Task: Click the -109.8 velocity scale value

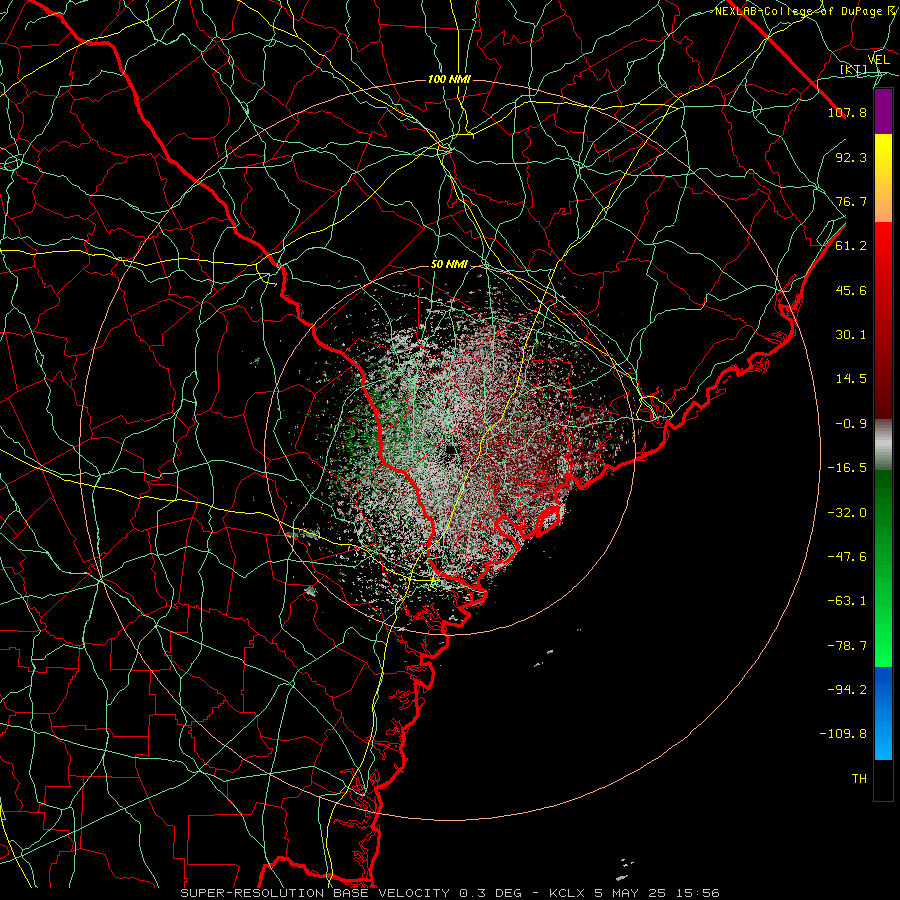Action: (x=843, y=734)
